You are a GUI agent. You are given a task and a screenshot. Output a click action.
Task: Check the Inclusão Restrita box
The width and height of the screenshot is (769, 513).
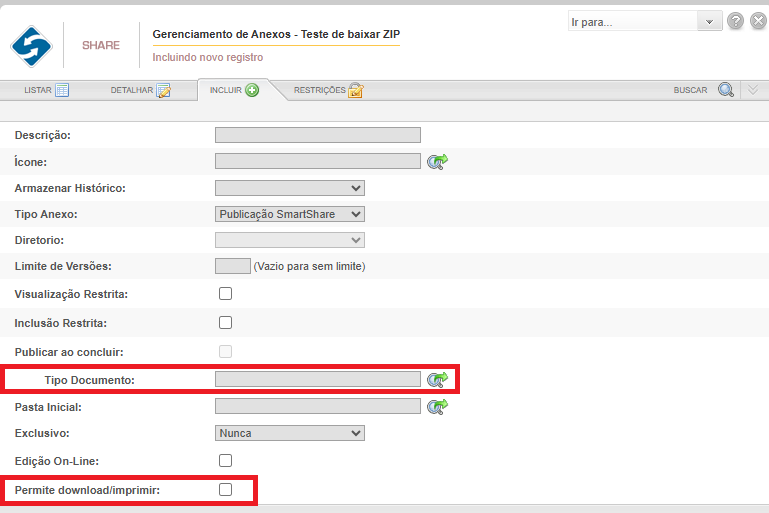click(225, 322)
